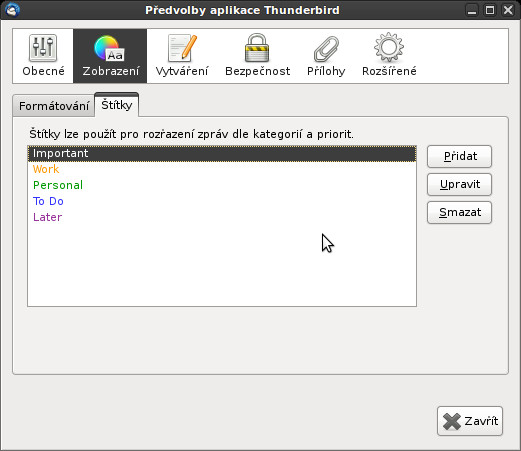Viewport: 521px width, 451px height.
Task: Open the Obecné preferences sliders icon
Action: [43, 48]
